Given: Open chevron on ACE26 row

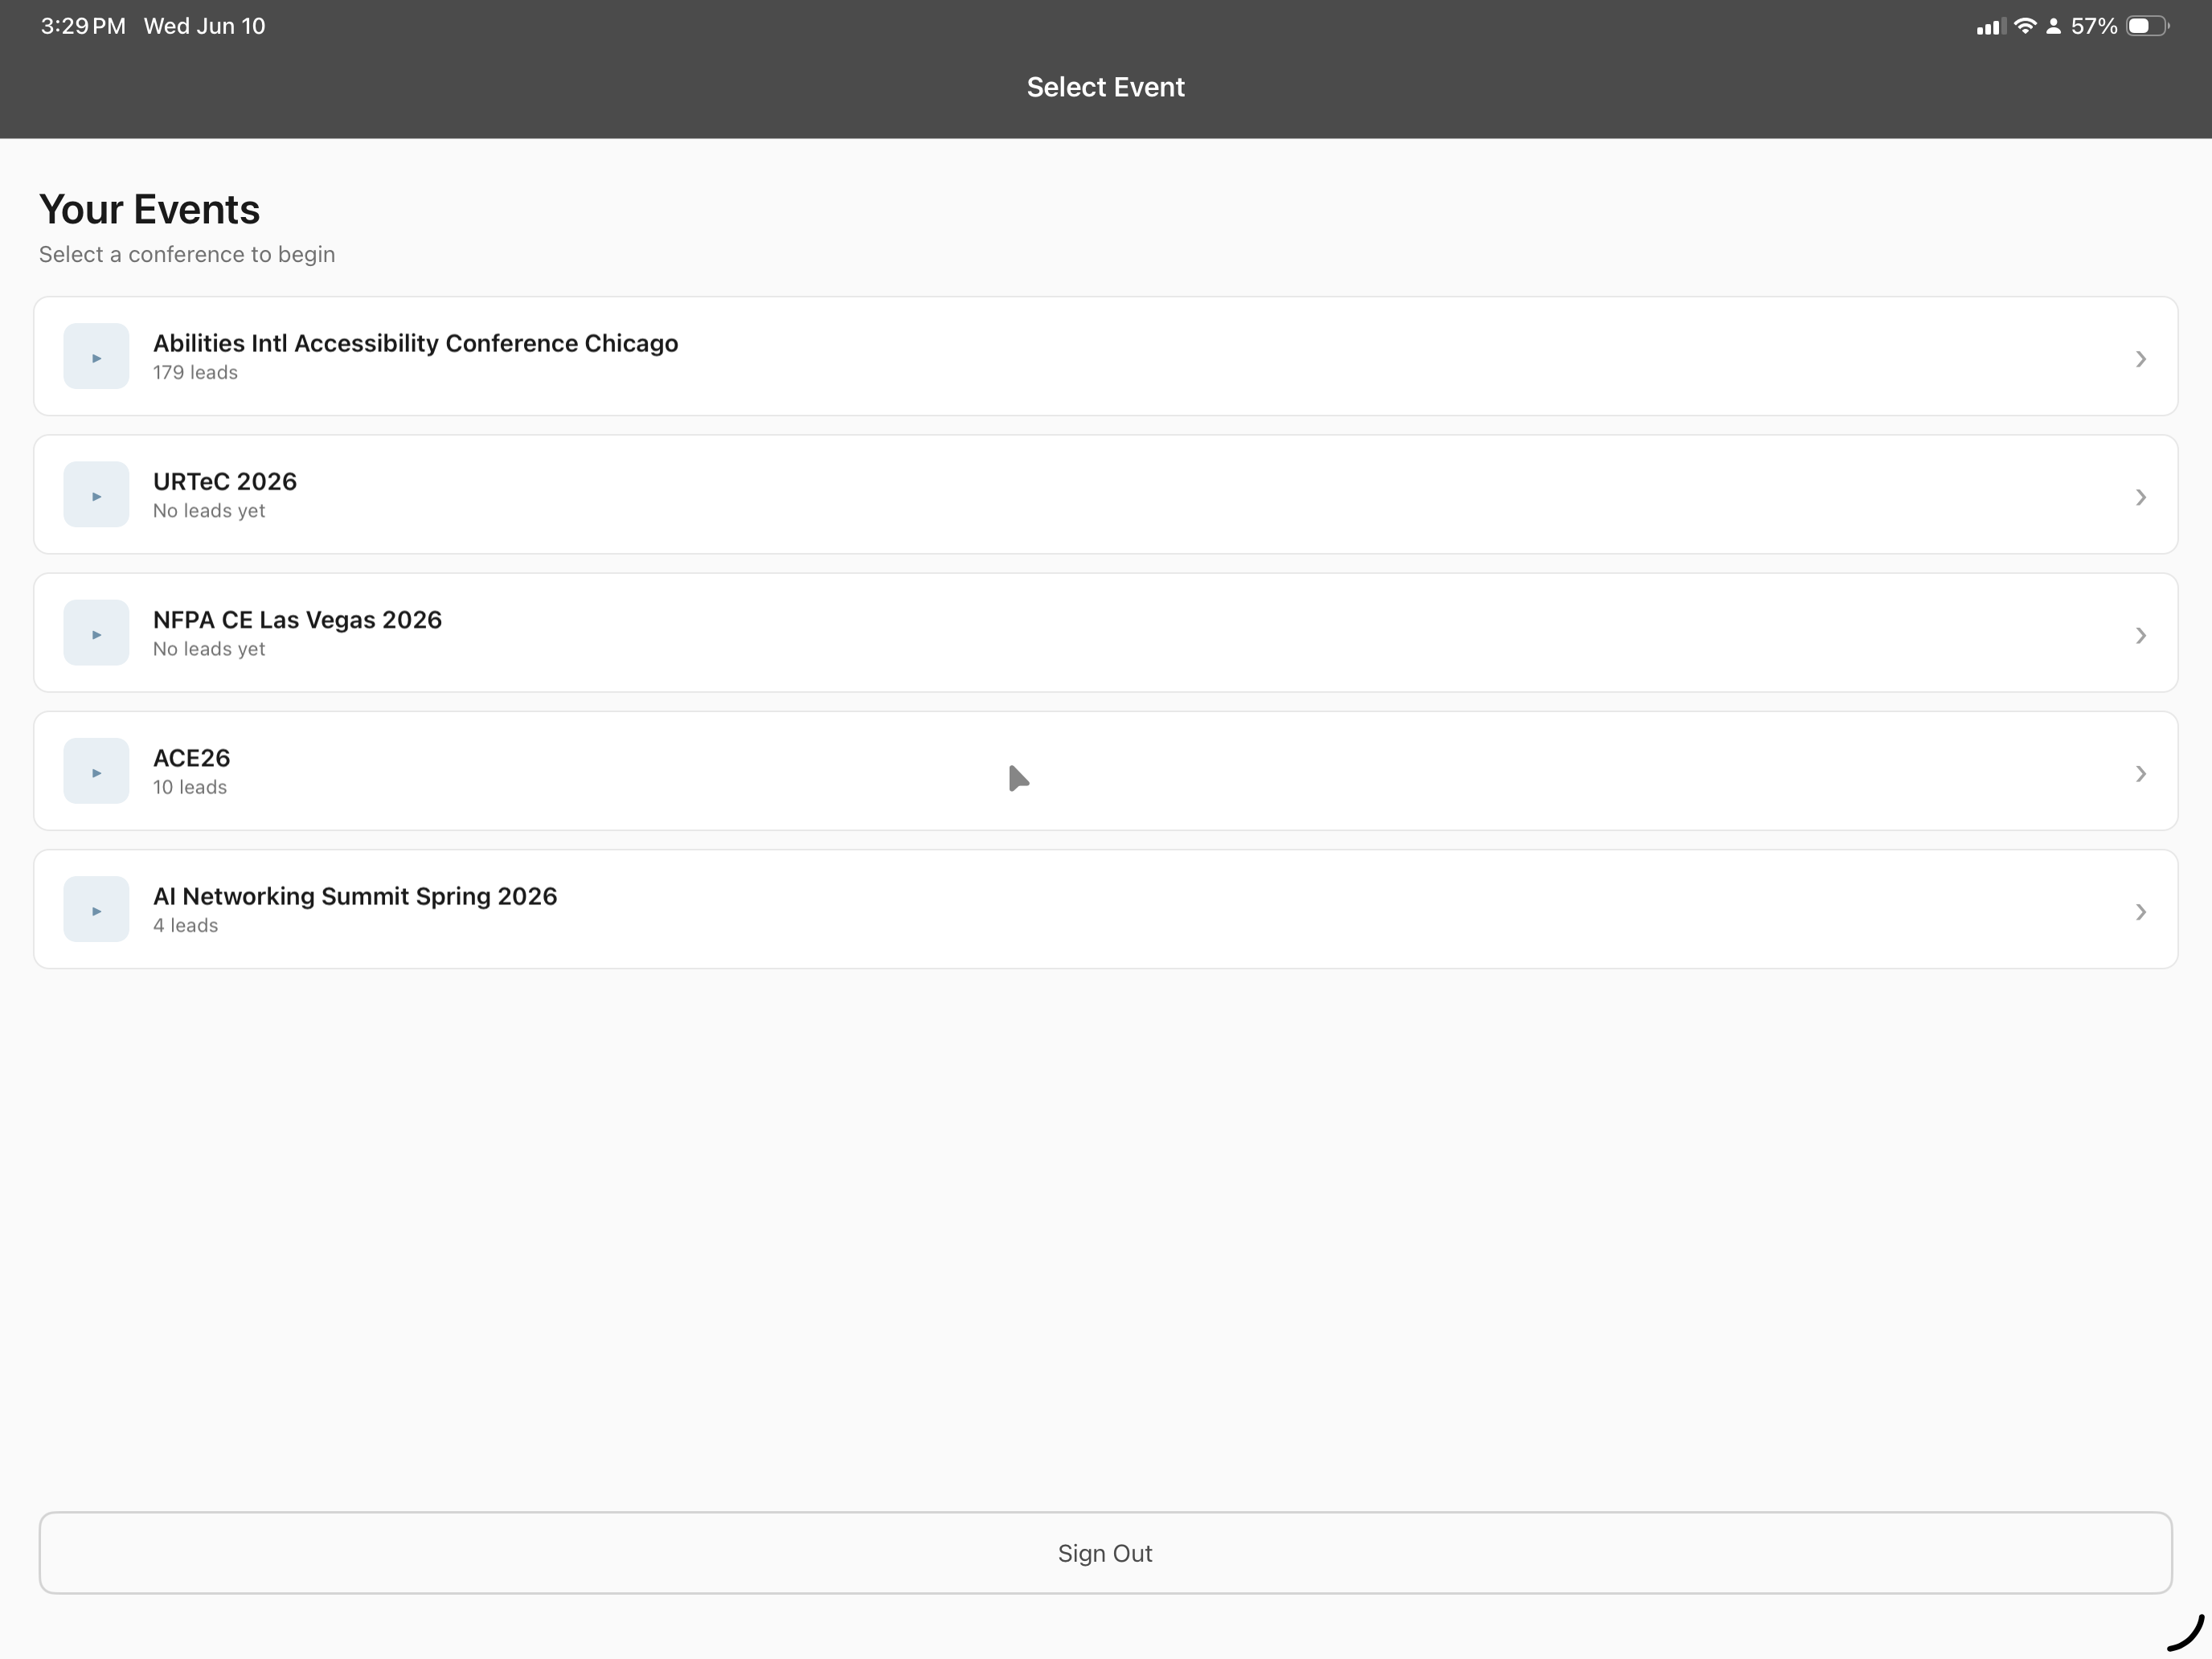Looking at the screenshot, I should [x=2140, y=774].
